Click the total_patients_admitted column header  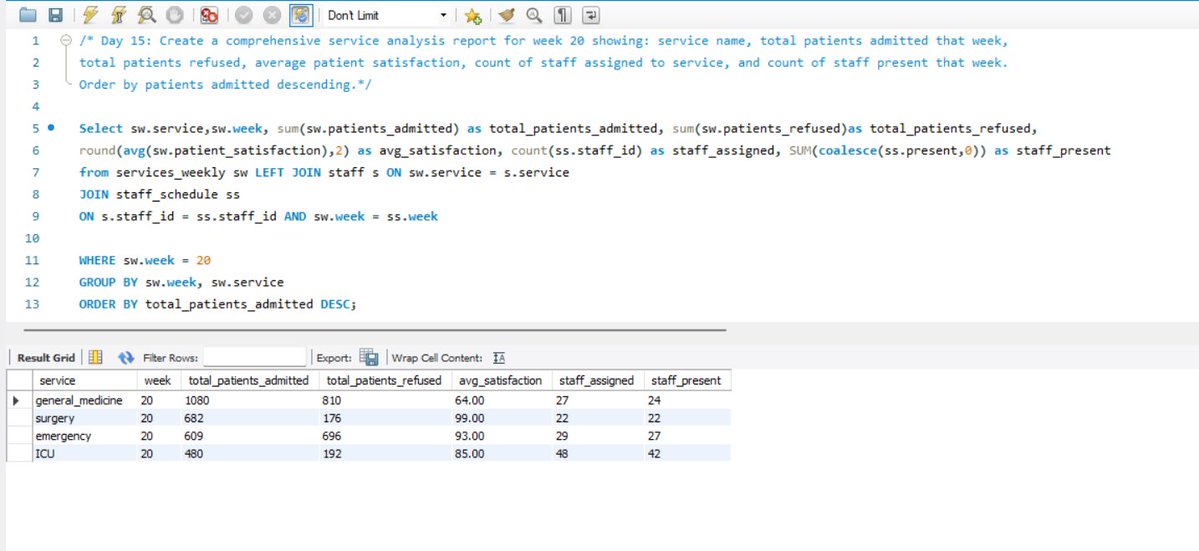click(249, 381)
